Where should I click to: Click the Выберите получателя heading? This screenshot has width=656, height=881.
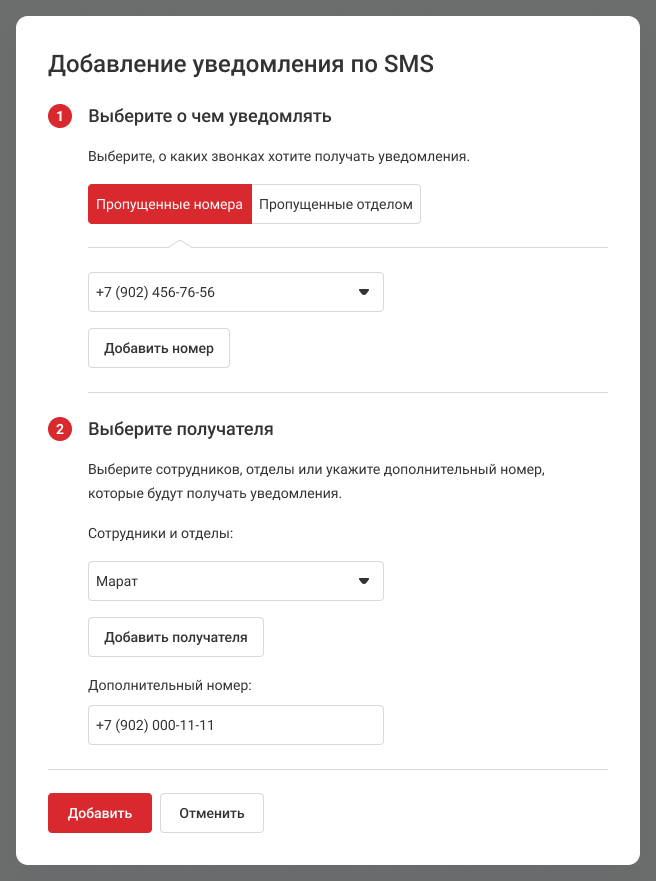click(181, 430)
